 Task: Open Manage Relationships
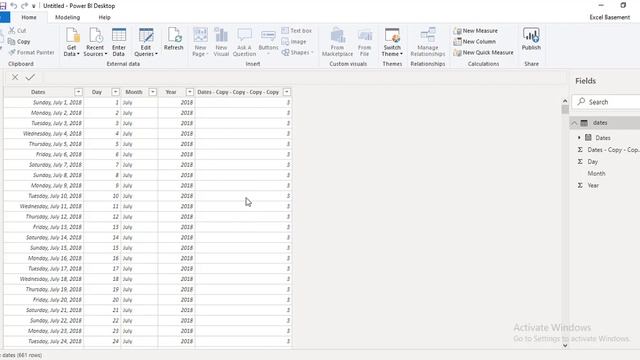428,42
